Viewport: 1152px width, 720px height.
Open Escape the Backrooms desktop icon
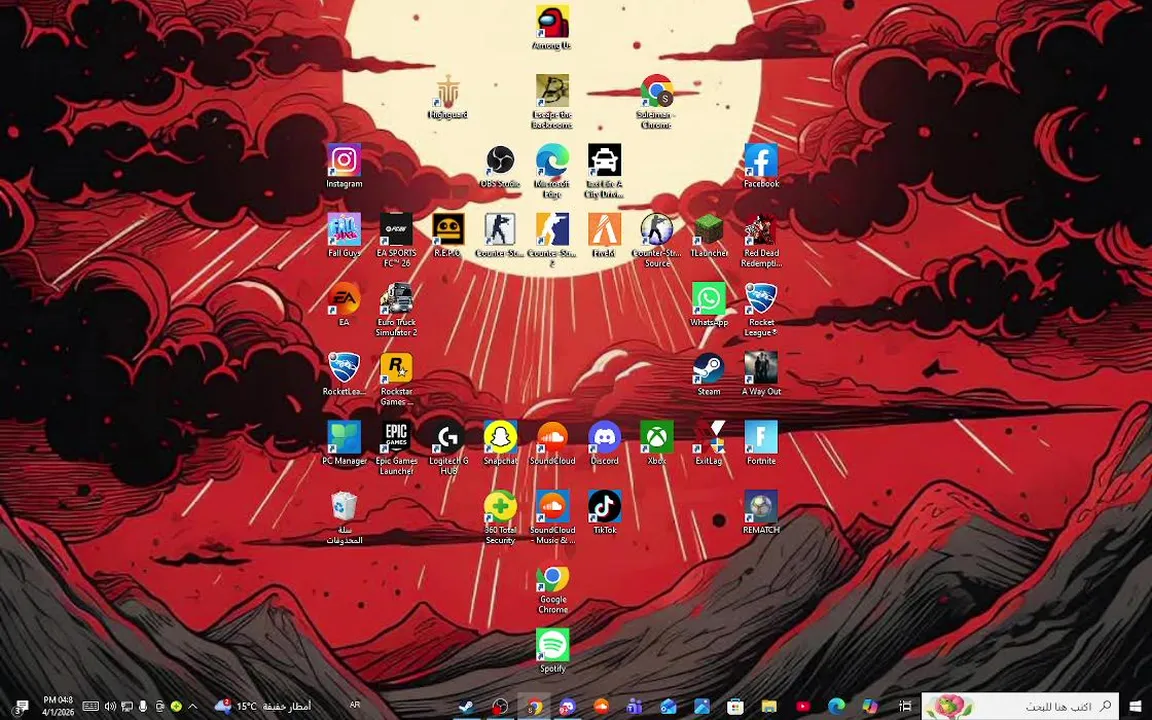point(552,101)
